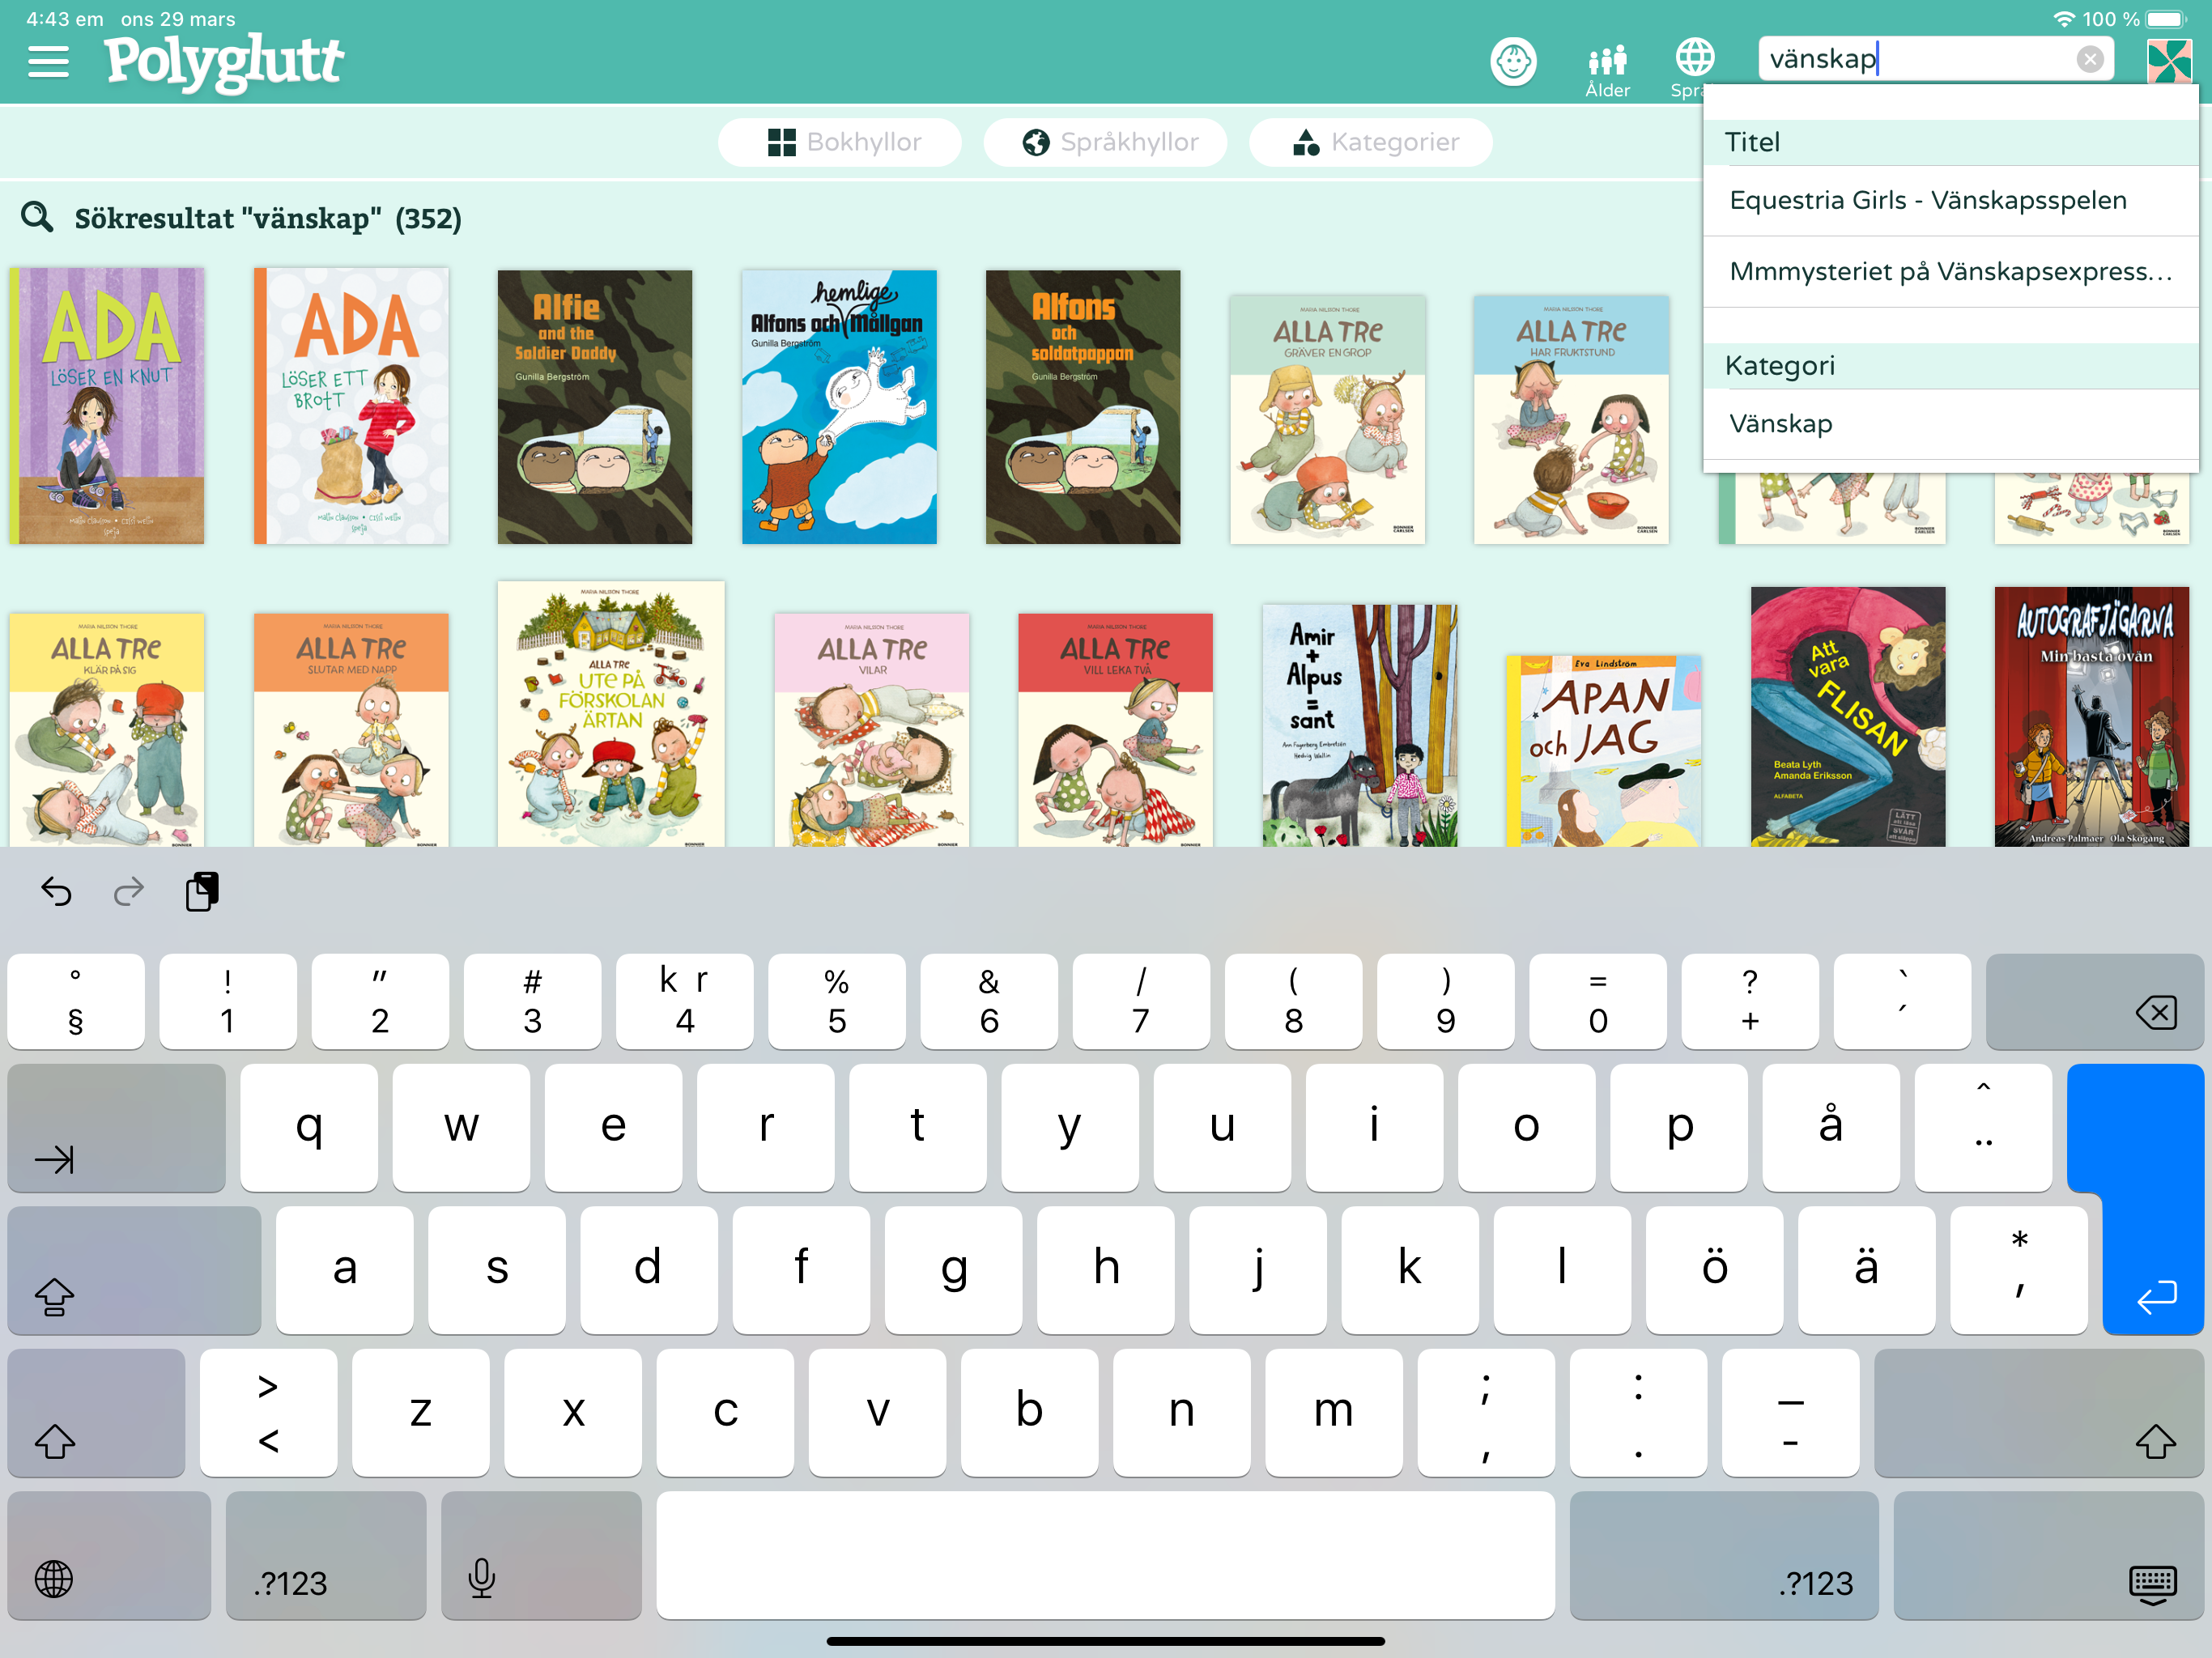Open Att vara Flisan book
Viewport: 2212px width, 1658px height.
[1848, 717]
